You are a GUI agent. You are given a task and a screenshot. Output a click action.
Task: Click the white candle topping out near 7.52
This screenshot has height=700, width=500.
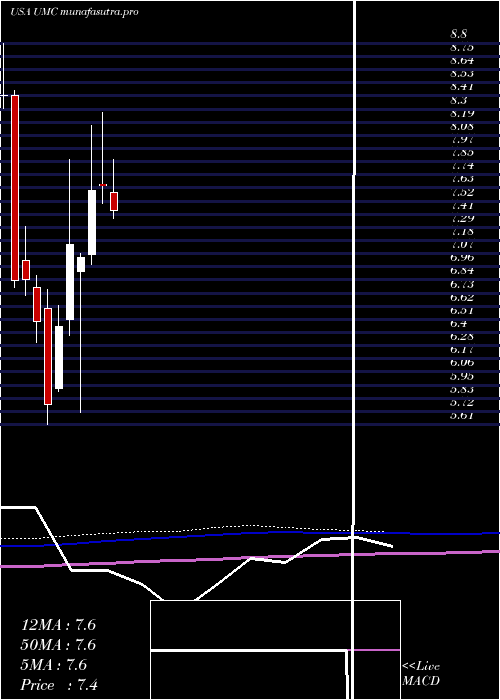point(92,222)
